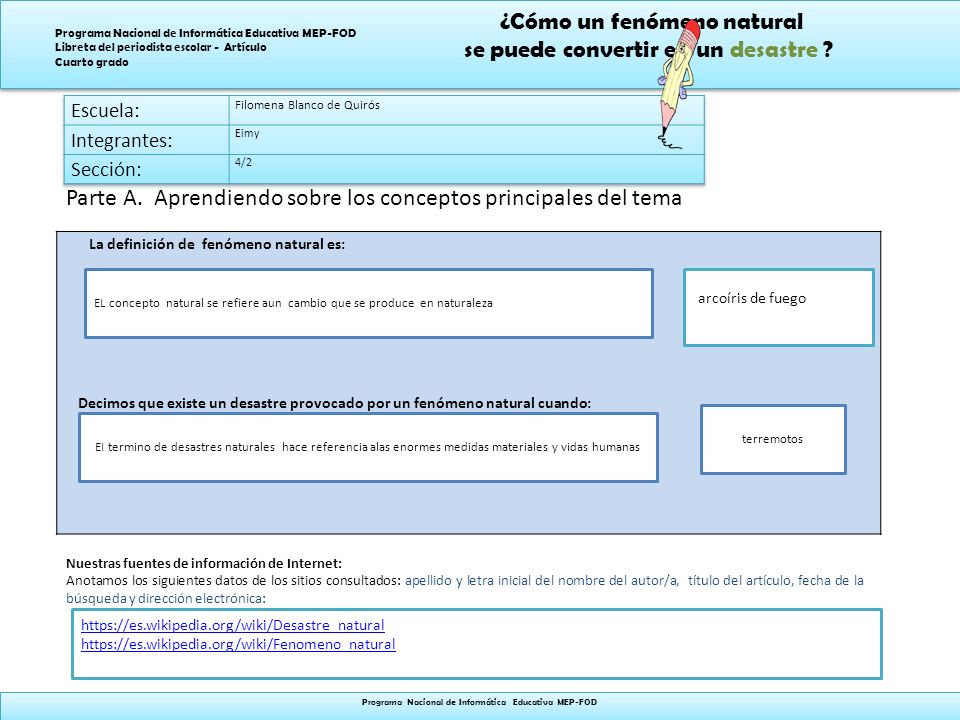Click the 'Integrantes:' label cell
The image size is (960, 720).
click(146, 140)
